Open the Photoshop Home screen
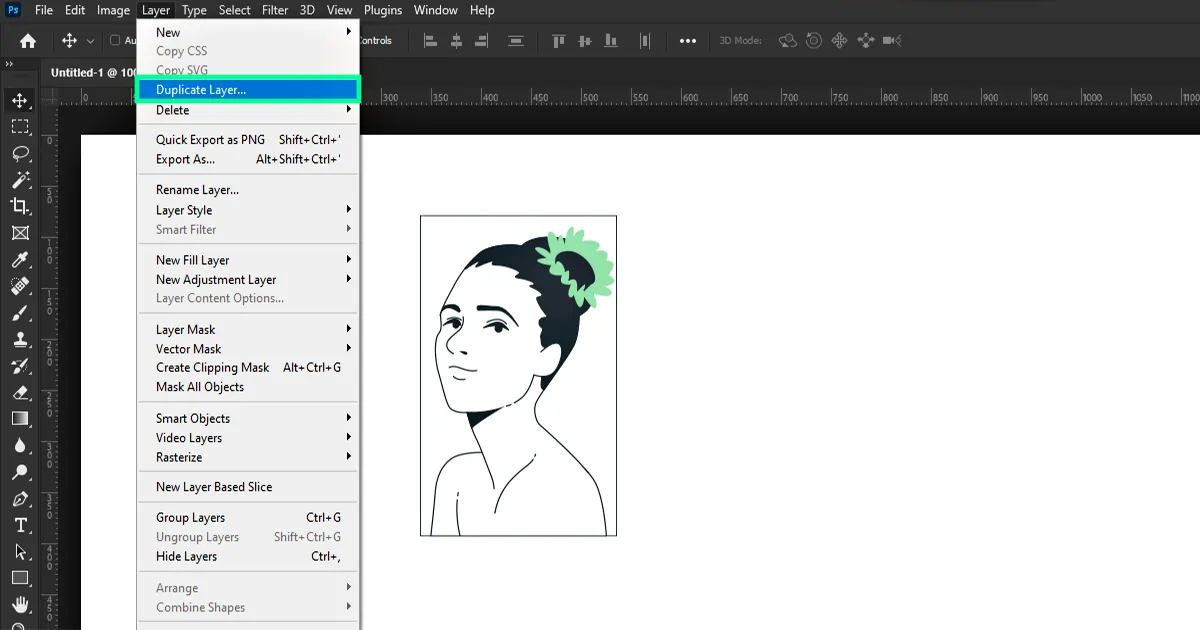This screenshot has height=630, width=1200. pos(26,40)
